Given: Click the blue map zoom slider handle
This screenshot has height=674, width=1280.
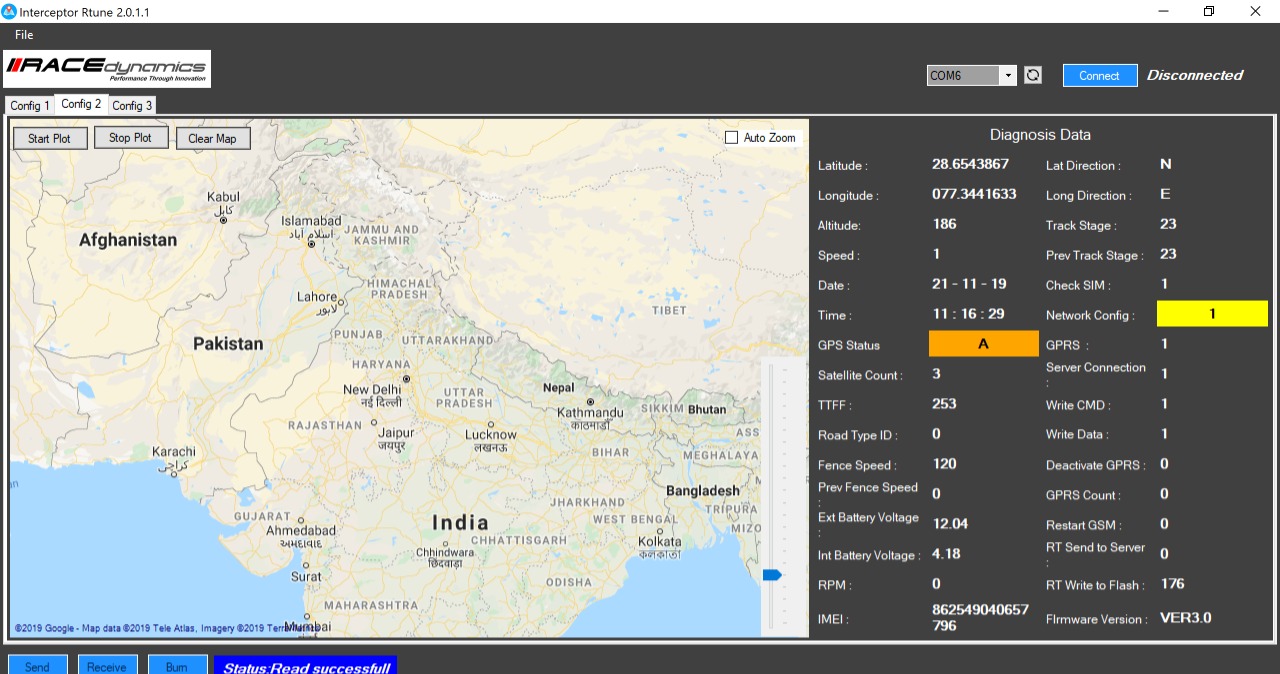Looking at the screenshot, I should click(772, 575).
